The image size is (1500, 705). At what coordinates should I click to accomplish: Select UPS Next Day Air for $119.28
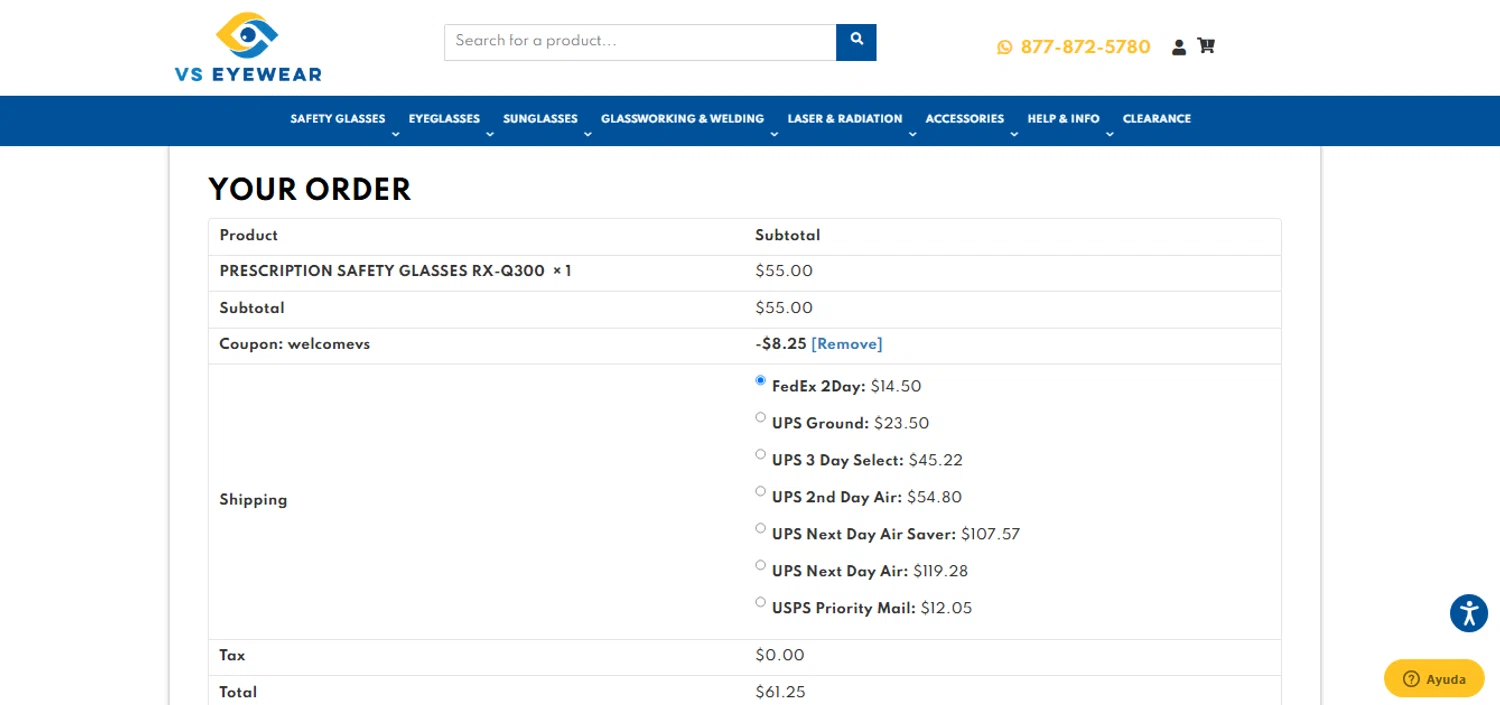tap(761, 566)
